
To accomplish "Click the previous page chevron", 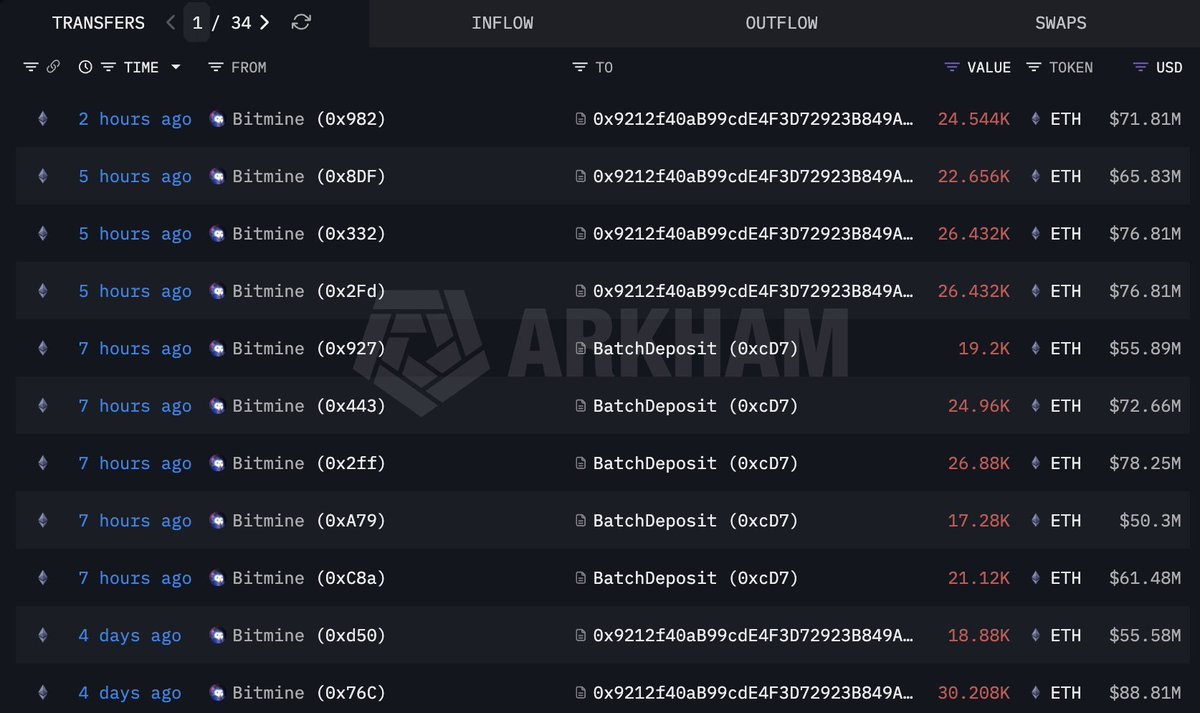I will coord(170,22).
